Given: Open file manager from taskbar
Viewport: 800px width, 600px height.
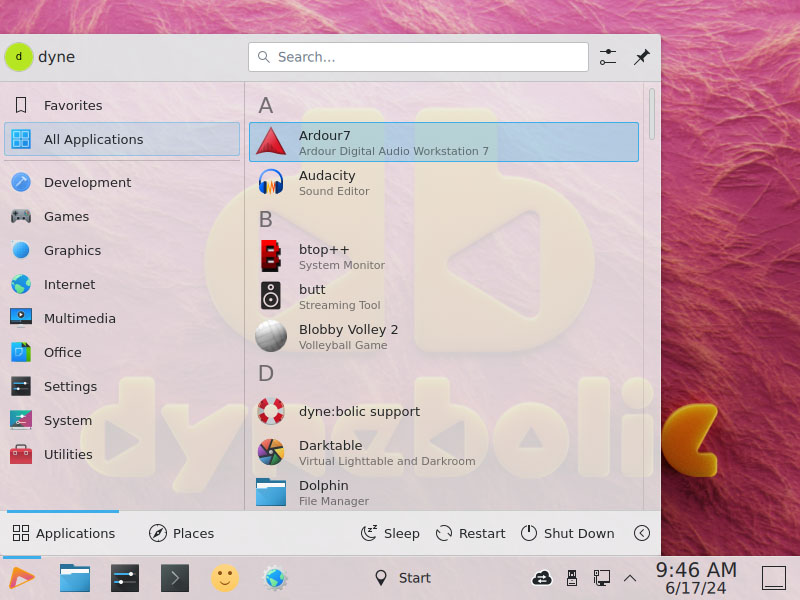Looking at the screenshot, I should pos(74,578).
